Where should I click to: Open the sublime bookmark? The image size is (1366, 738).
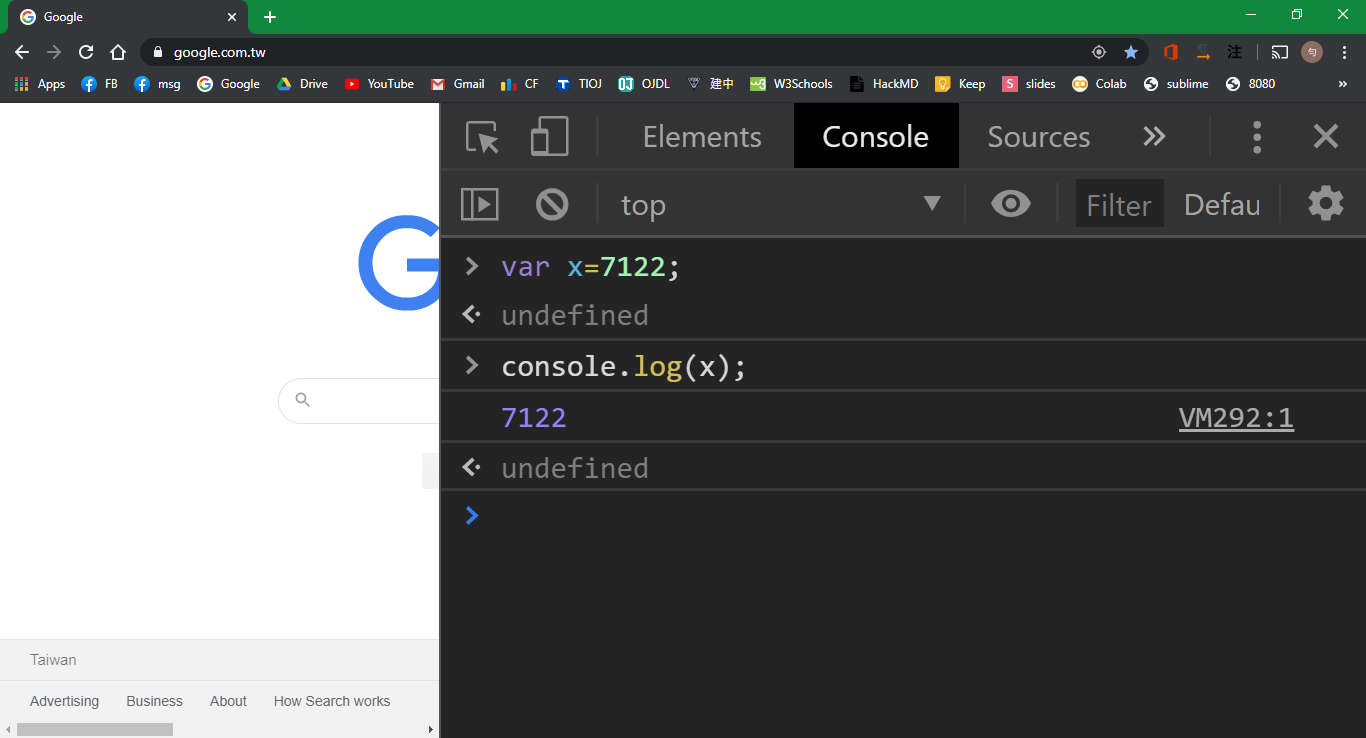tap(1176, 84)
